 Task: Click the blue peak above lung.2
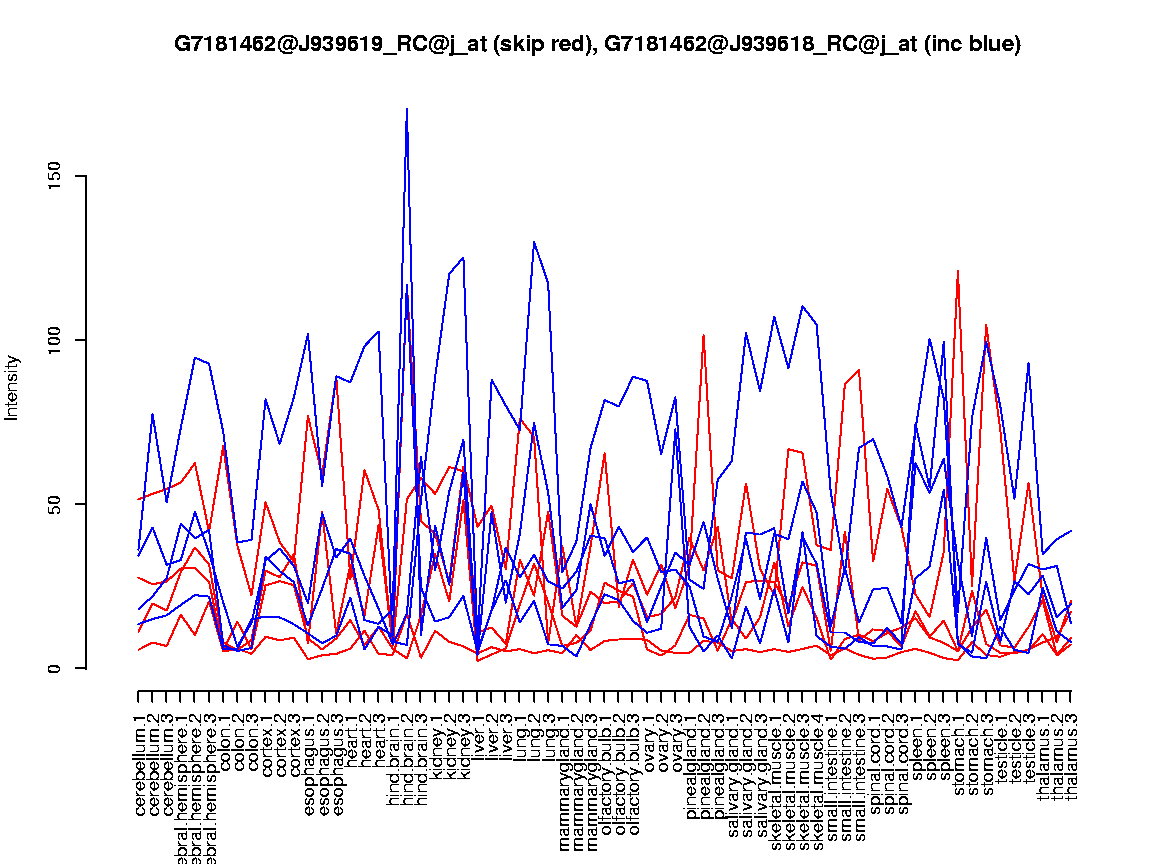pos(534,242)
